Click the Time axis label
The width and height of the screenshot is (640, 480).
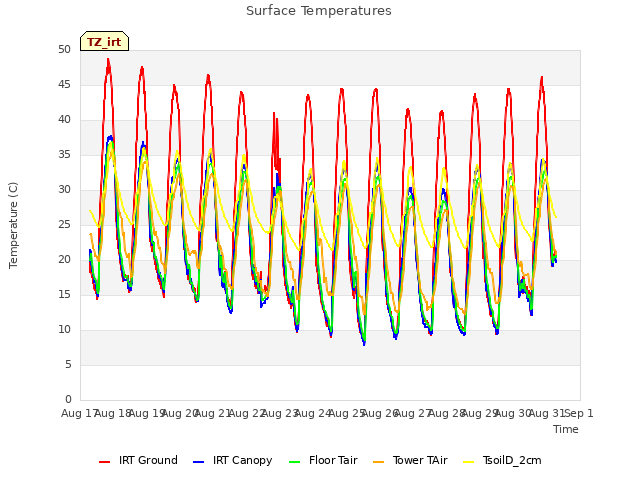pos(566,429)
